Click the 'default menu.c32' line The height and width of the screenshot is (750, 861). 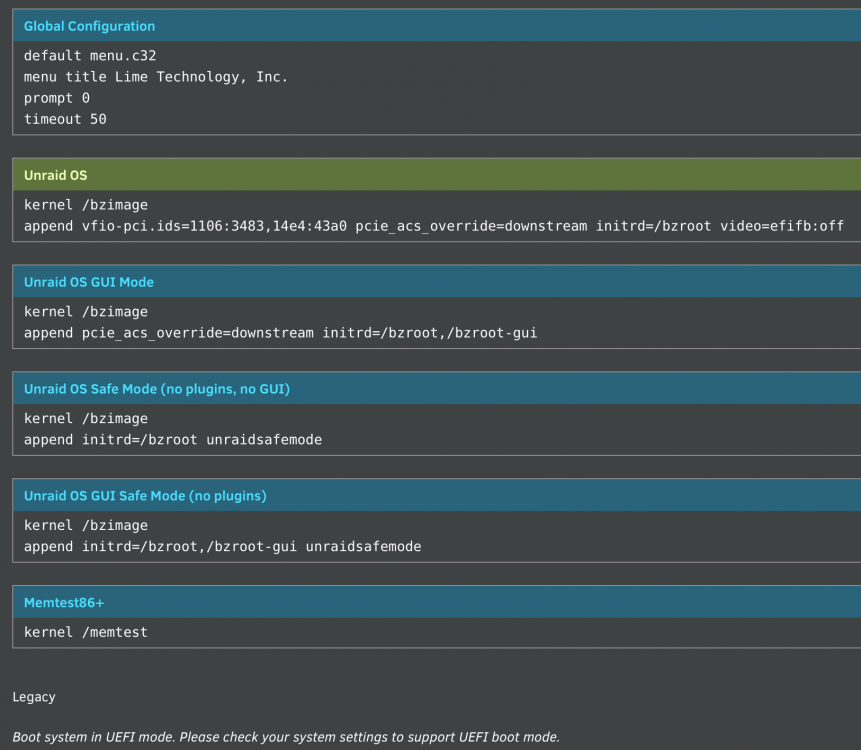click(90, 55)
